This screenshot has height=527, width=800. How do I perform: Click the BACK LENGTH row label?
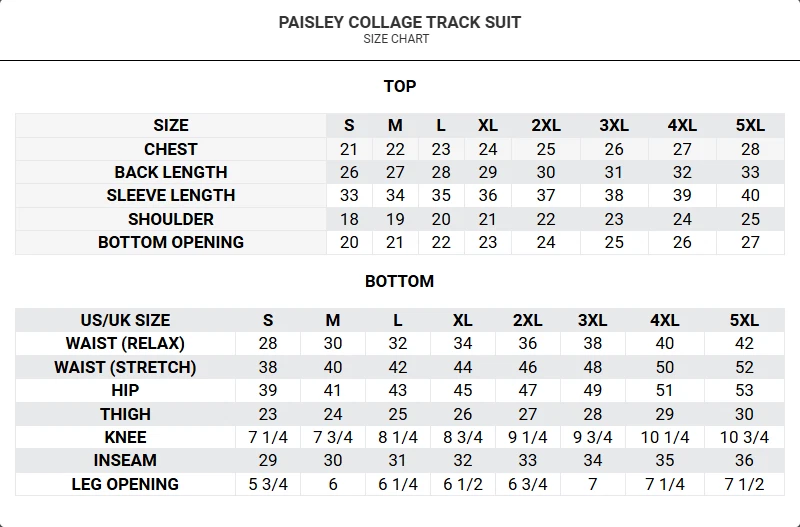coord(171,172)
